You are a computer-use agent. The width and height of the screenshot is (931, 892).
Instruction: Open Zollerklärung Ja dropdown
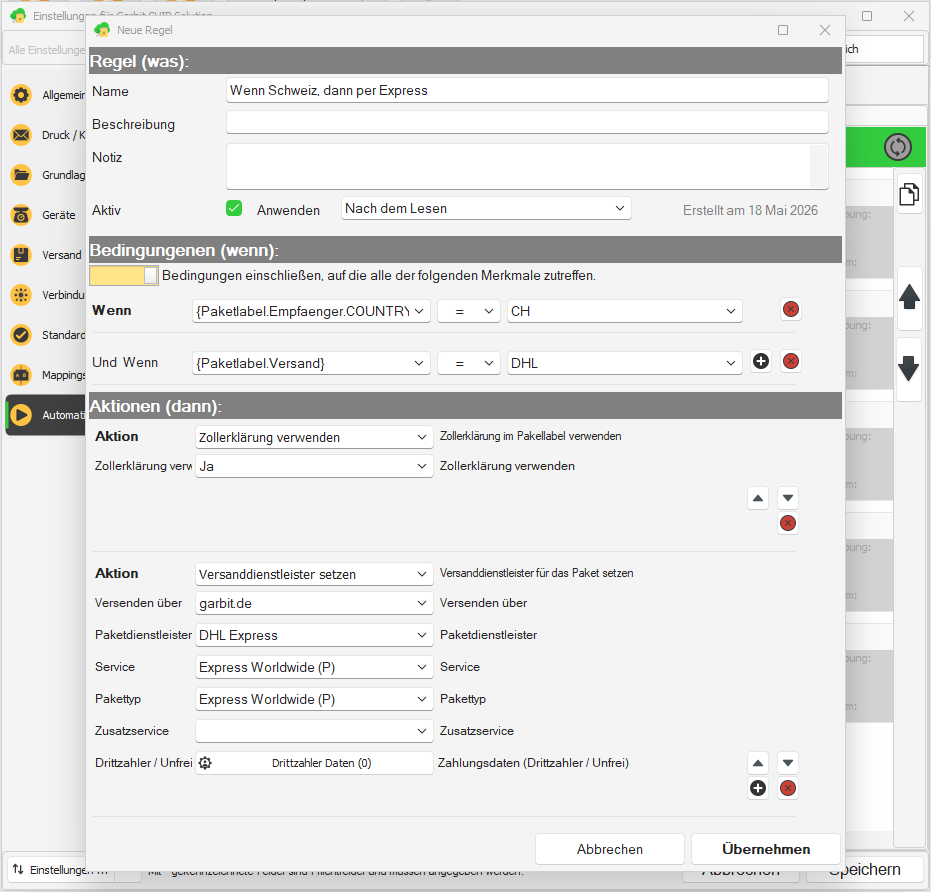coord(314,466)
